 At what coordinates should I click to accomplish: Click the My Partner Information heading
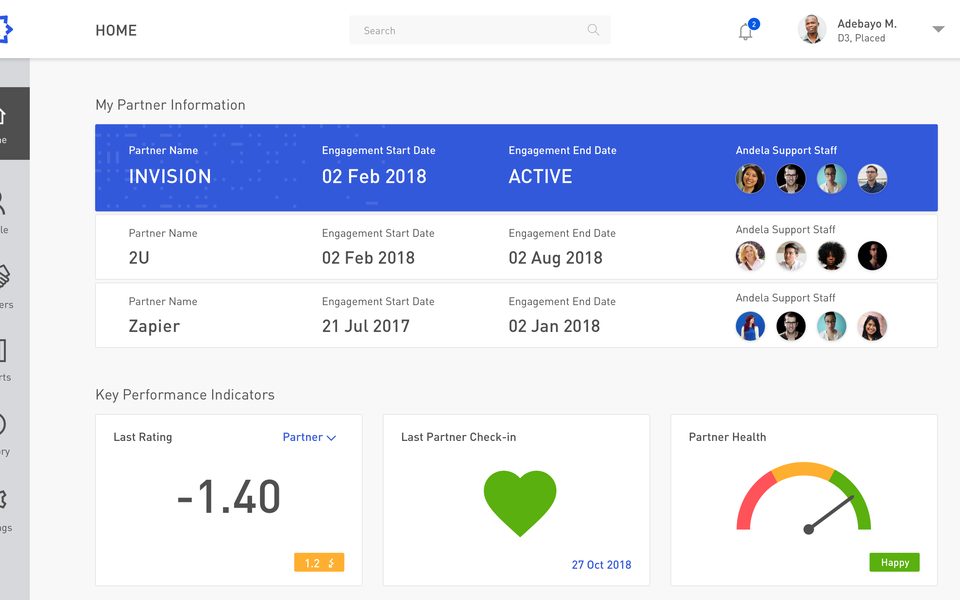[170, 105]
